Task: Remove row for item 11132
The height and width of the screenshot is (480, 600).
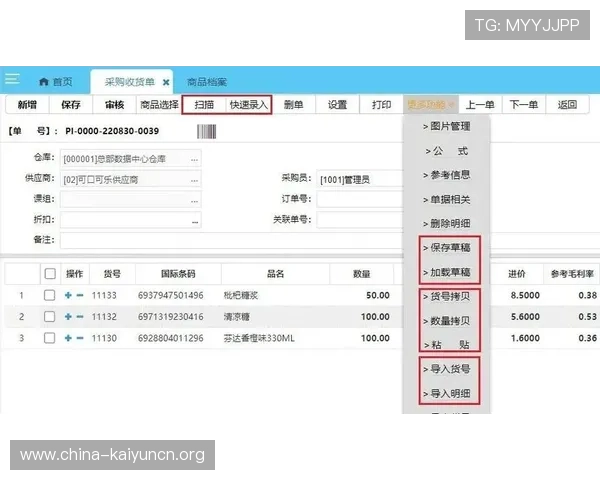Action: click(80, 317)
